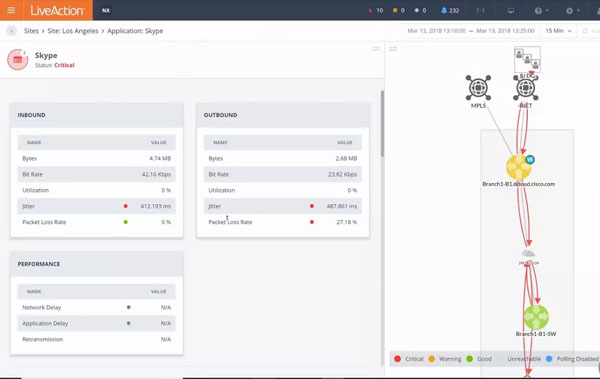Click Application Delay gray status dot
Screen dimensions: 600x379
[x=129, y=323]
